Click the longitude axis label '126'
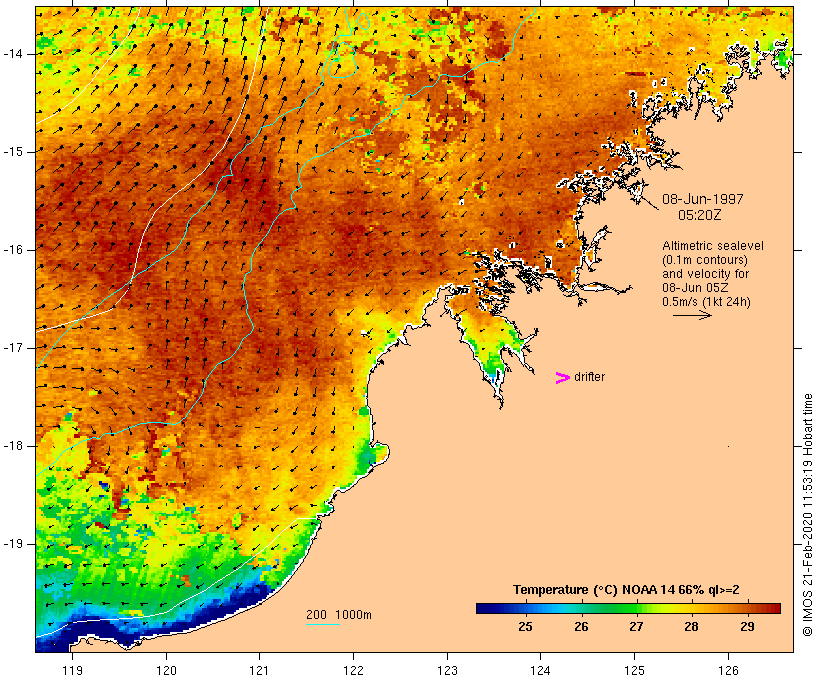The width and height of the screenshot is (820, 680). click(728, 670)
